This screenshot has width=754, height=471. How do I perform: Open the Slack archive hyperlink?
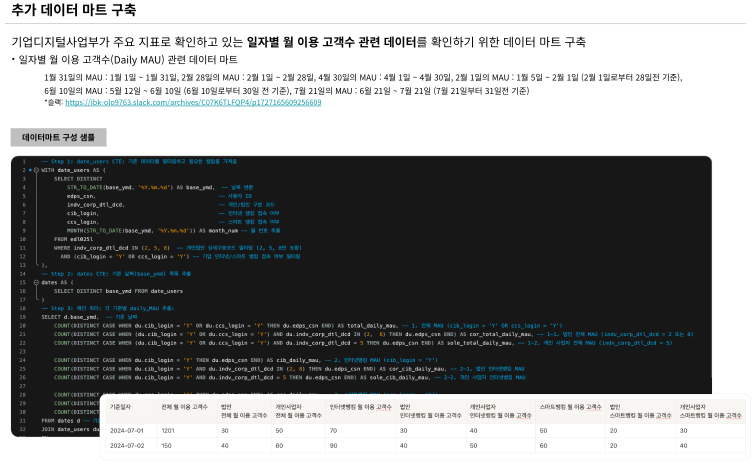[x=193, y=102]
